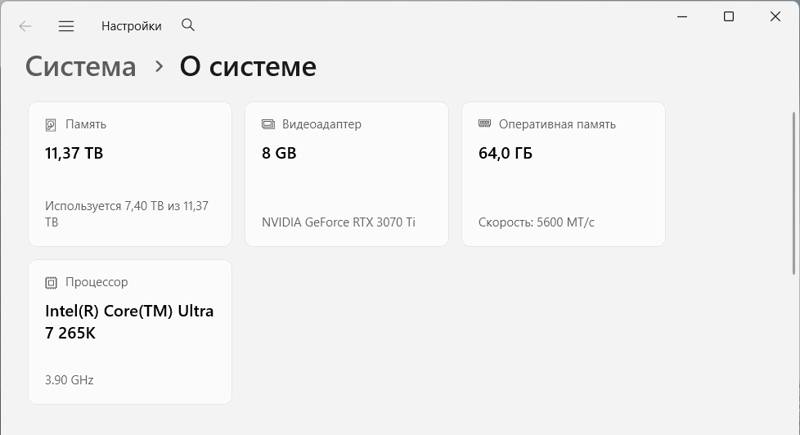The image size is (800, 435).
Task: Open the hamburger navigation menu
Action: (x=66, y=27)
